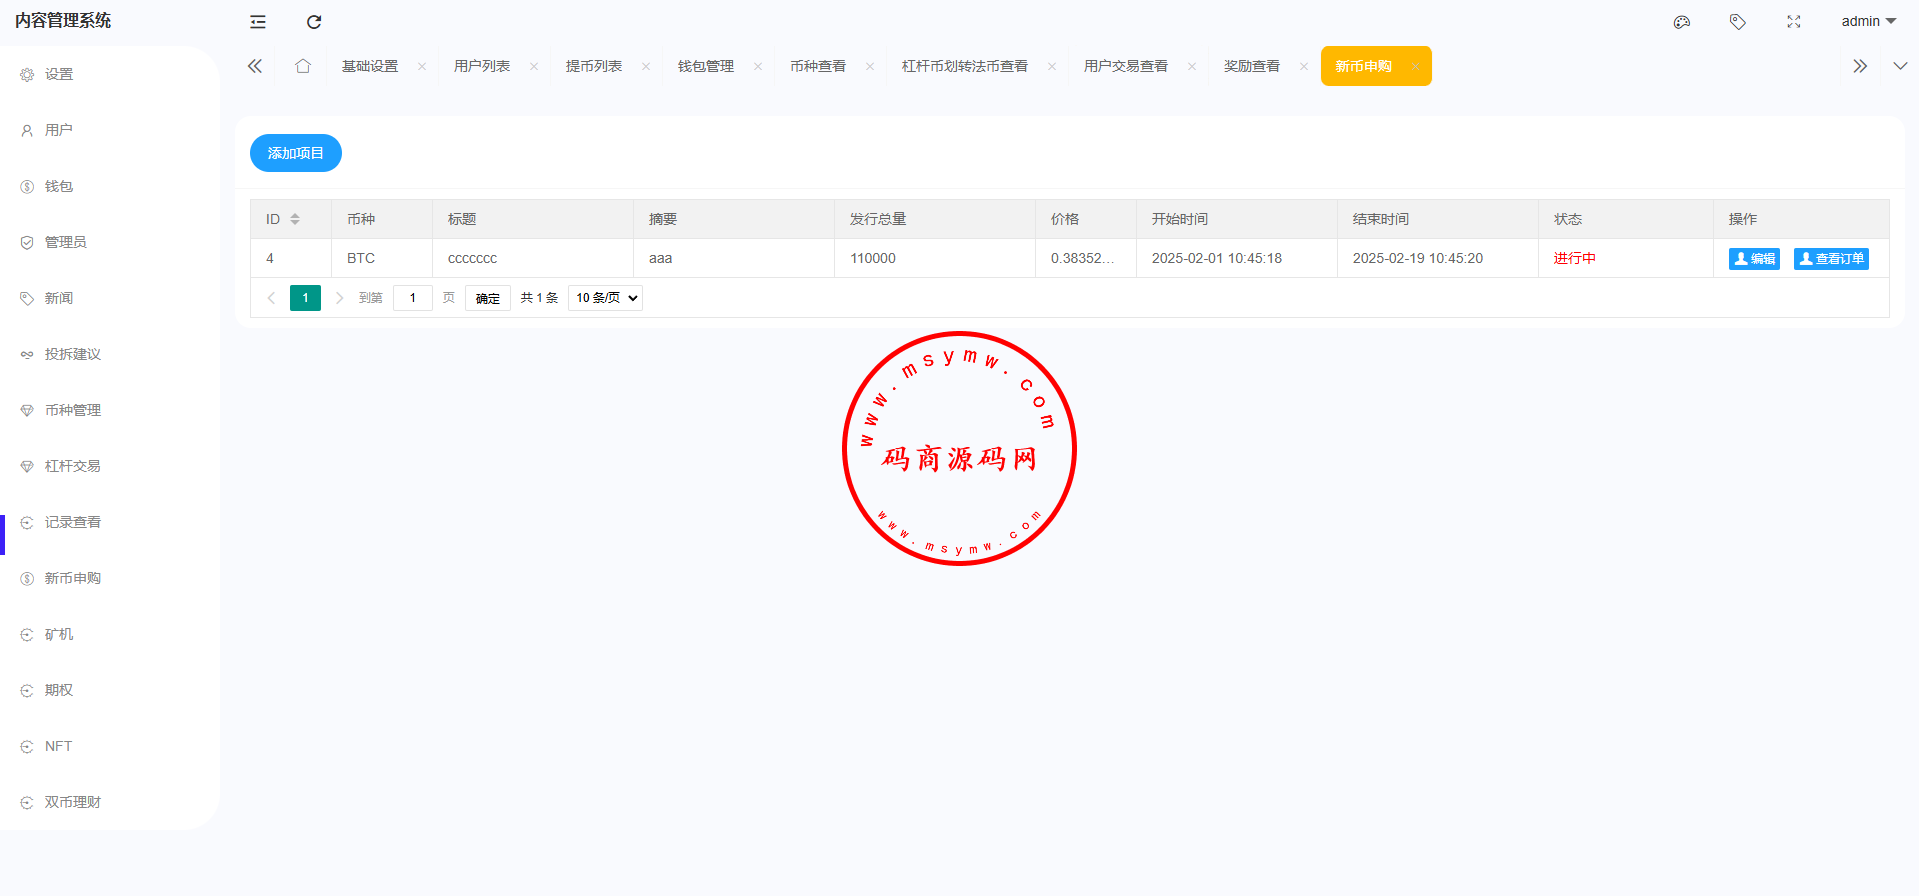
Task: Close the 币种查看 tab
Action: [870, 66]
